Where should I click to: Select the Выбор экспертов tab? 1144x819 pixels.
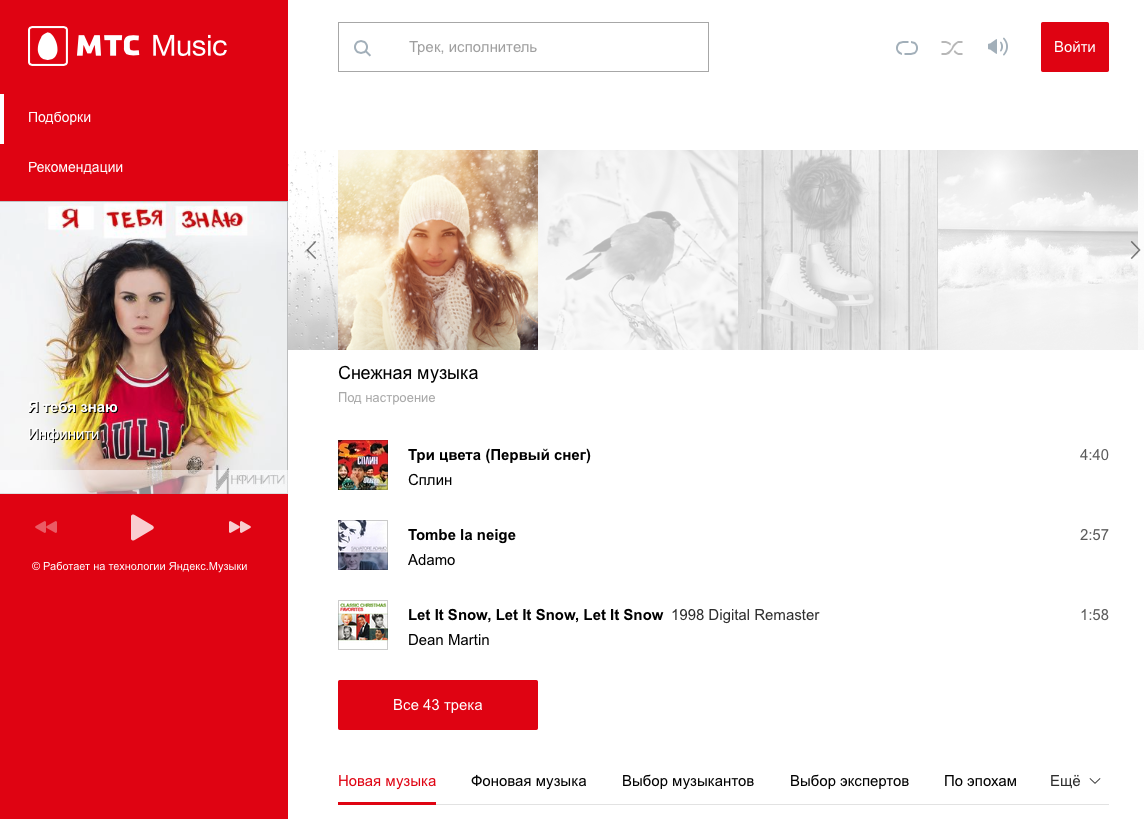coord(849,781)
